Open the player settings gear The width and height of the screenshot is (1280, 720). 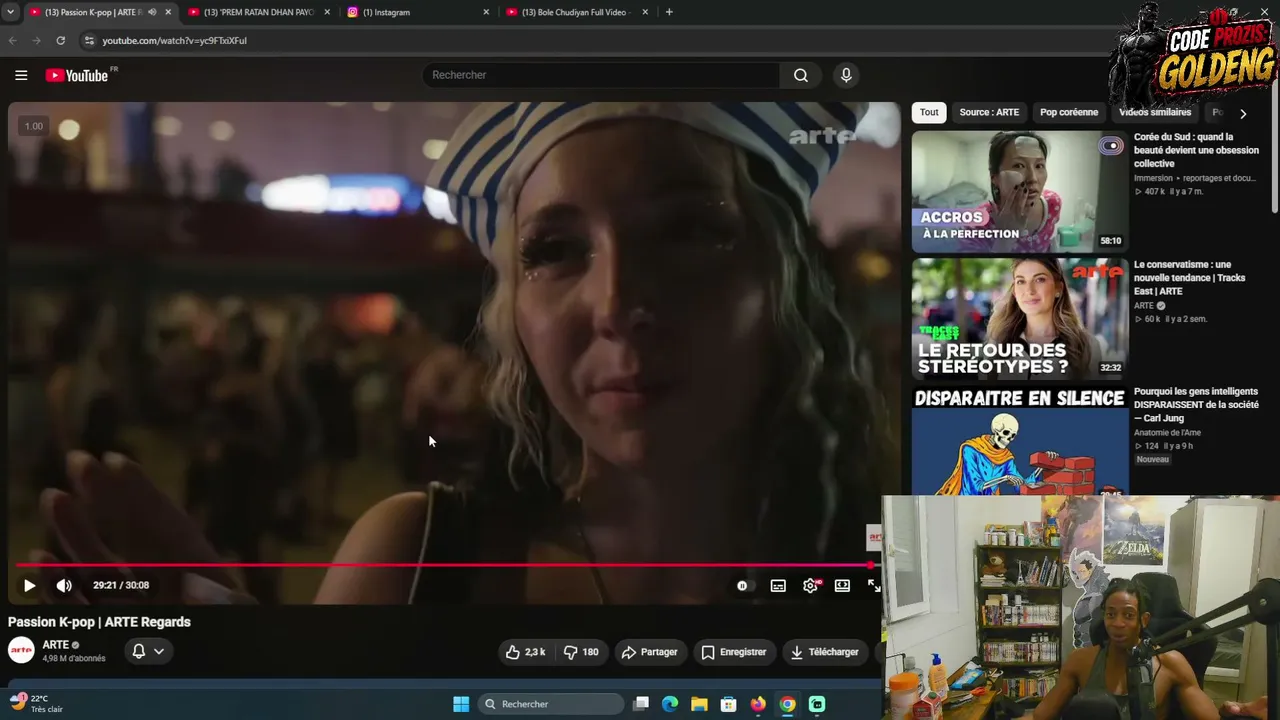point(811,586)
